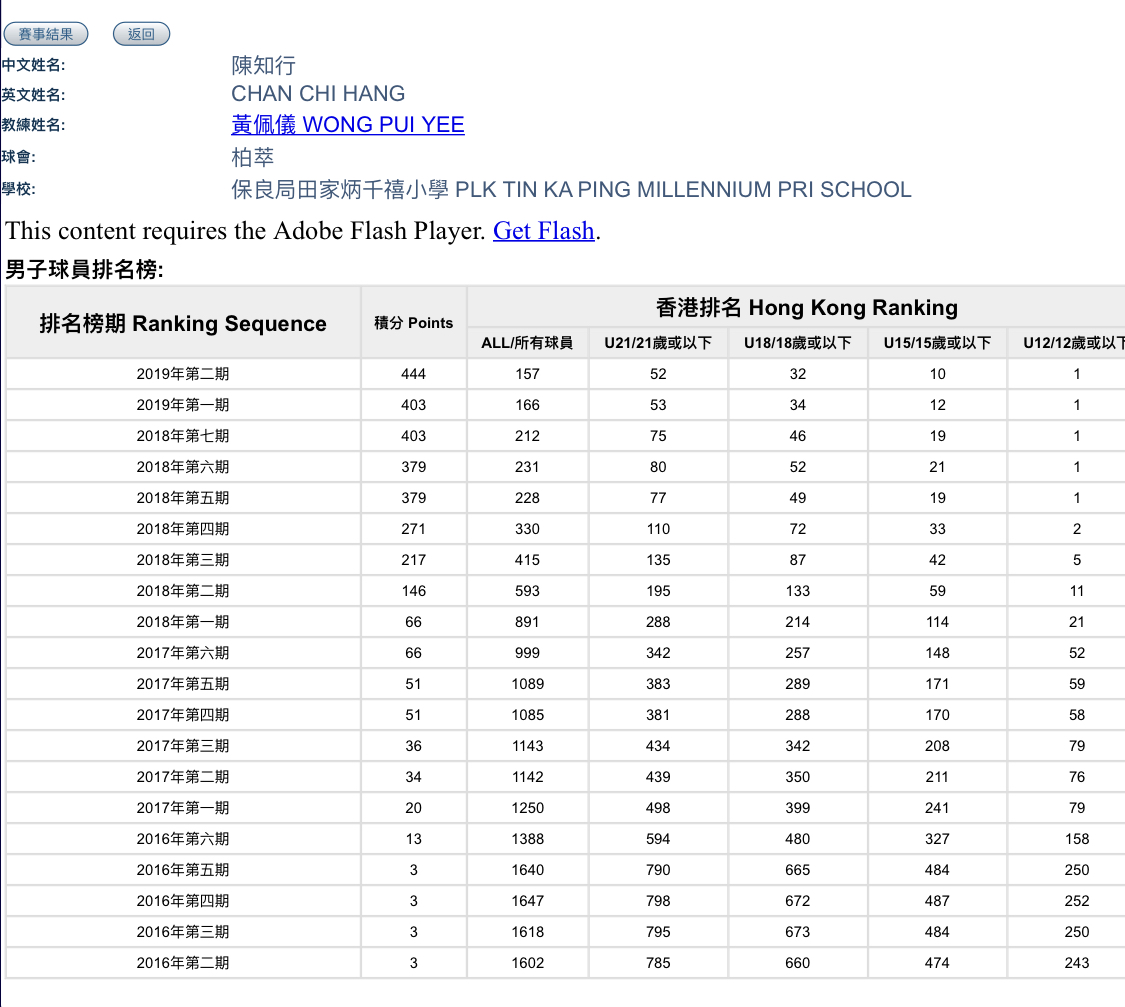This screenshot has height=1007, width=1125.
Task: Follow the Get Flash link
Action: [543, 231]
